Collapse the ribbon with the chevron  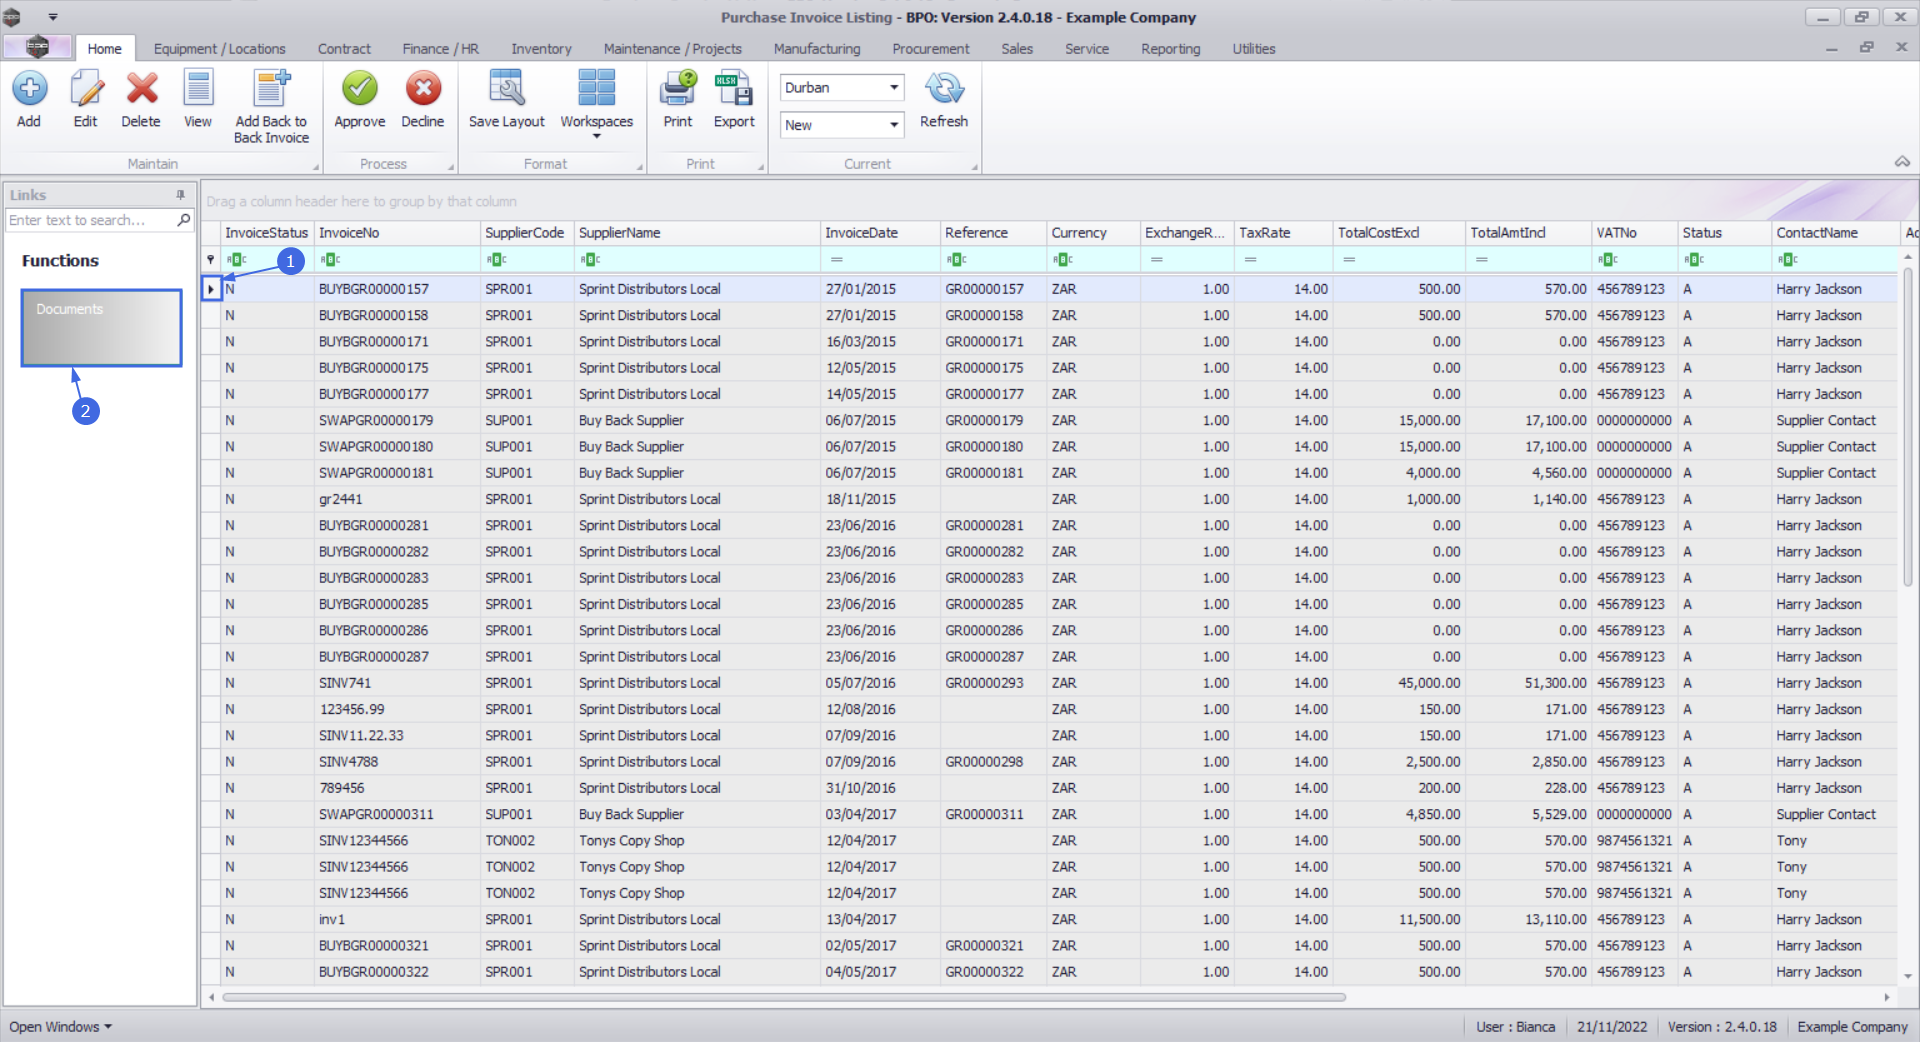pyautogui.click(x=1902, y=162)
